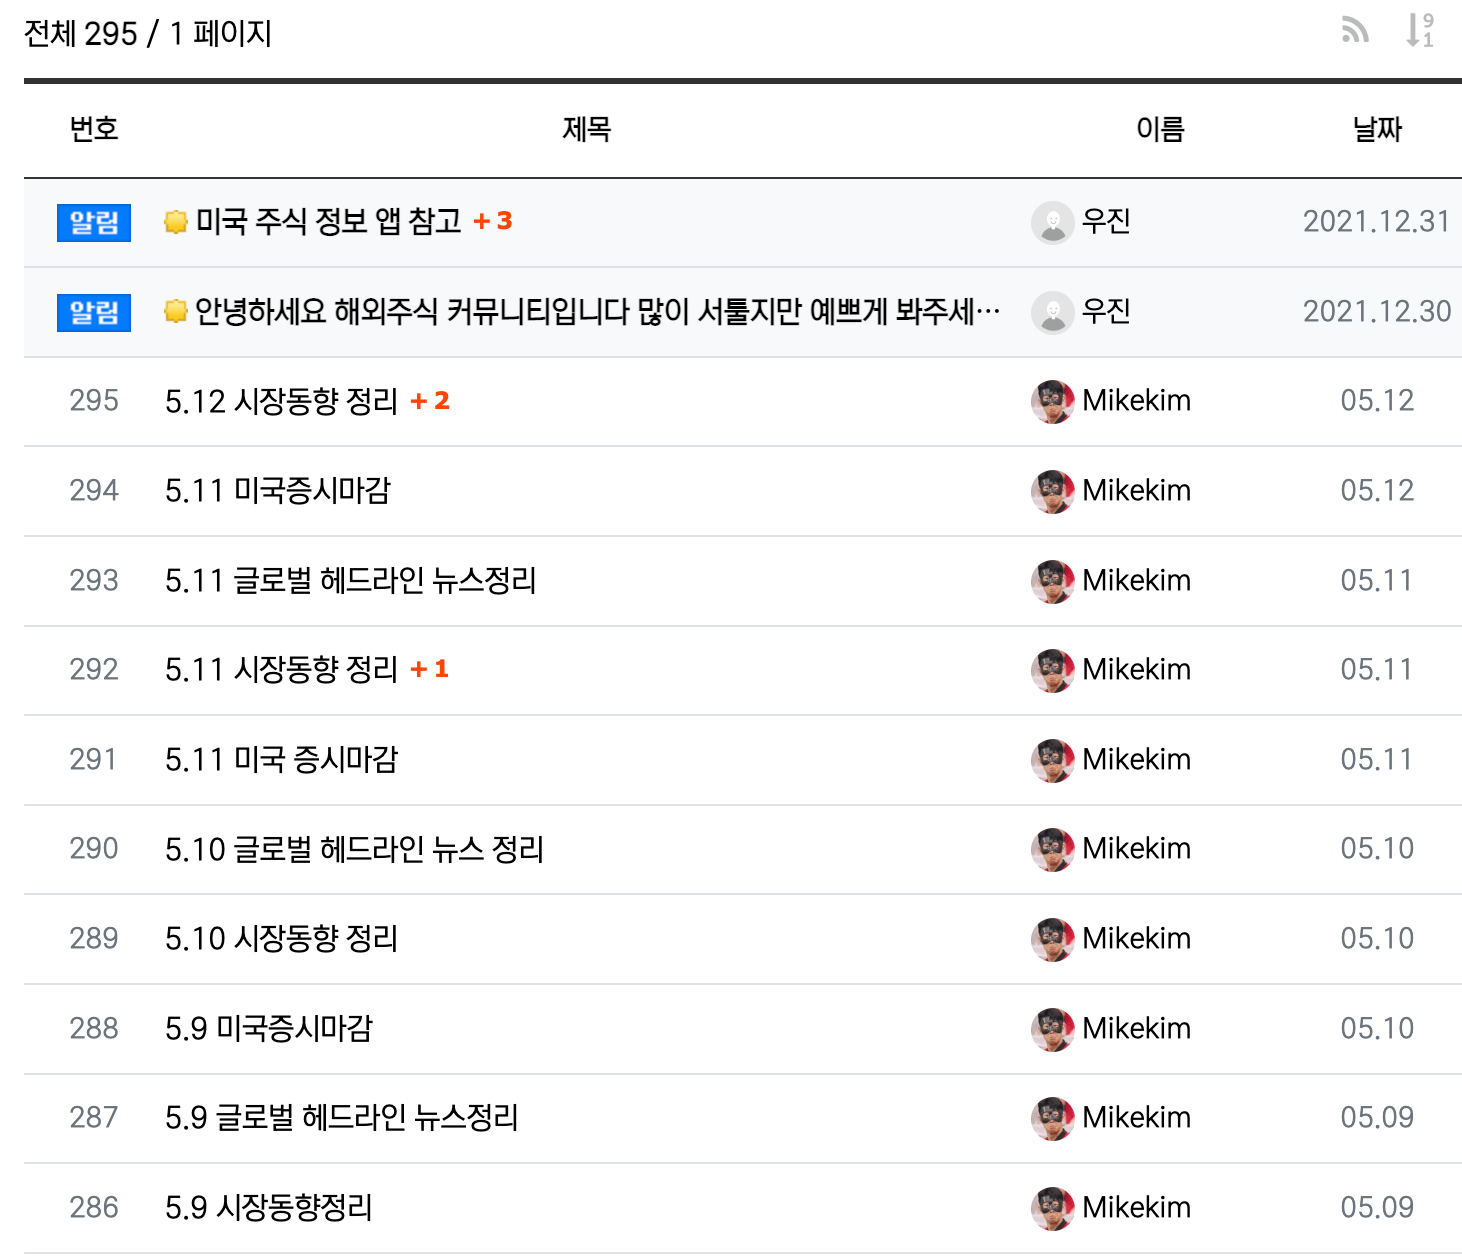
Task: Click author name Mikekim on post 288
Action: click(1136, 1028)
